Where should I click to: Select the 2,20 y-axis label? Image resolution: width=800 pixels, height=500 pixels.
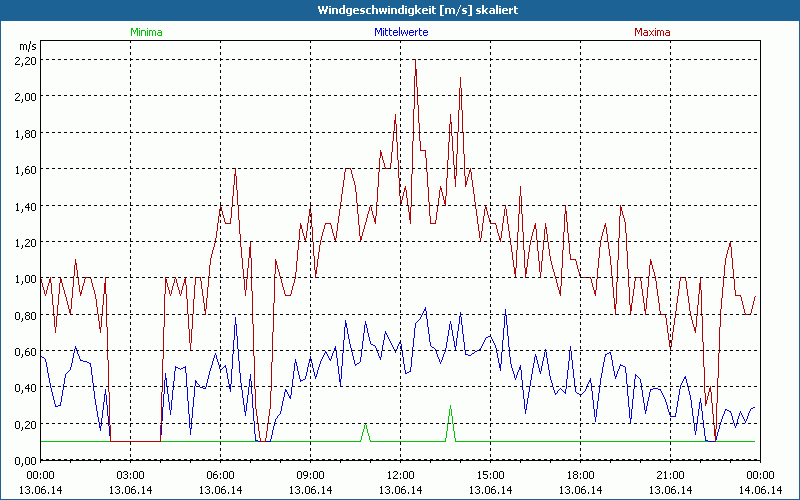point(25,60)
